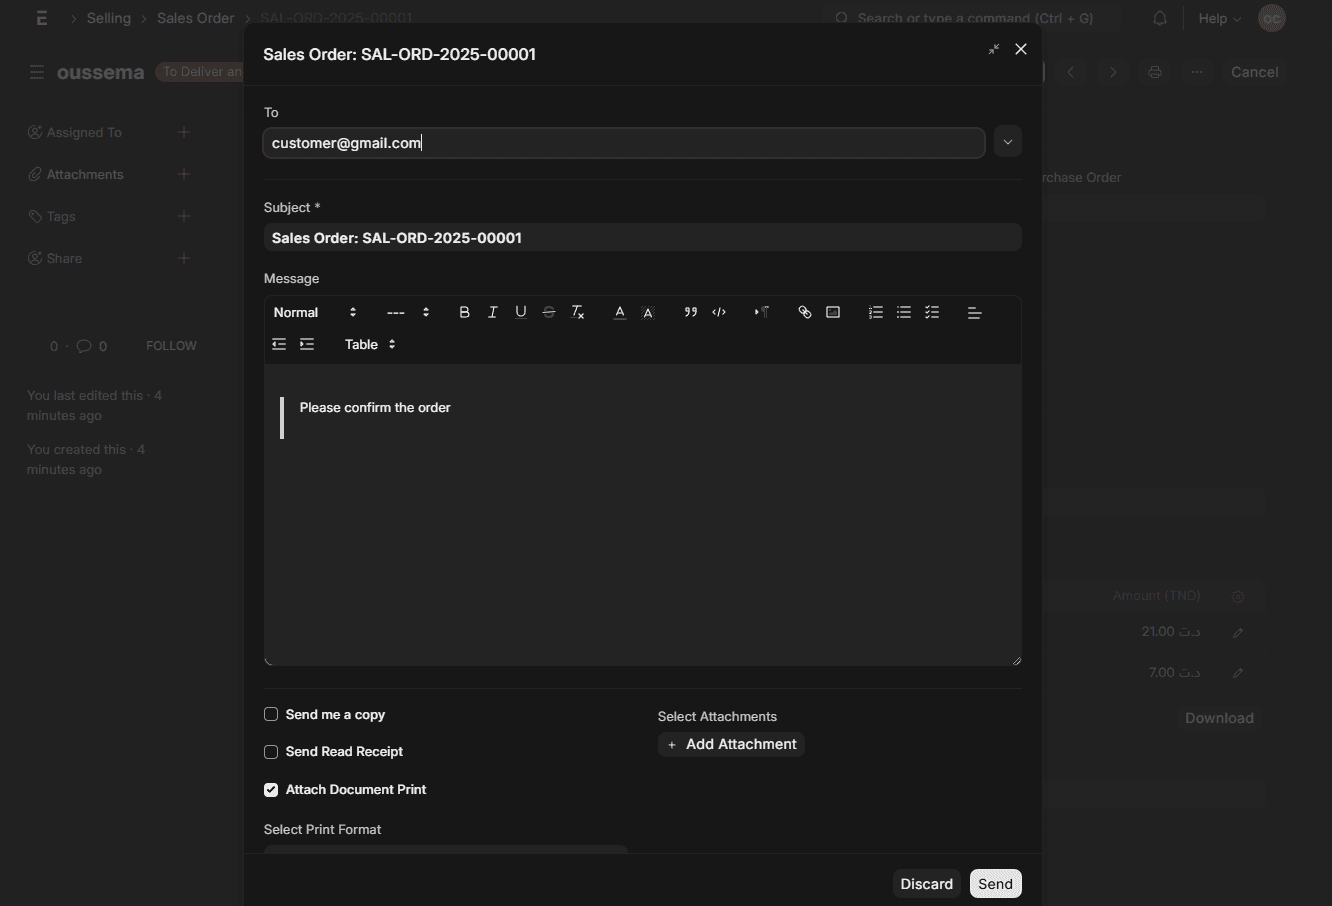Go to next document arrow
This screenshot has height=906, width=1332.
coord(1113,72)
